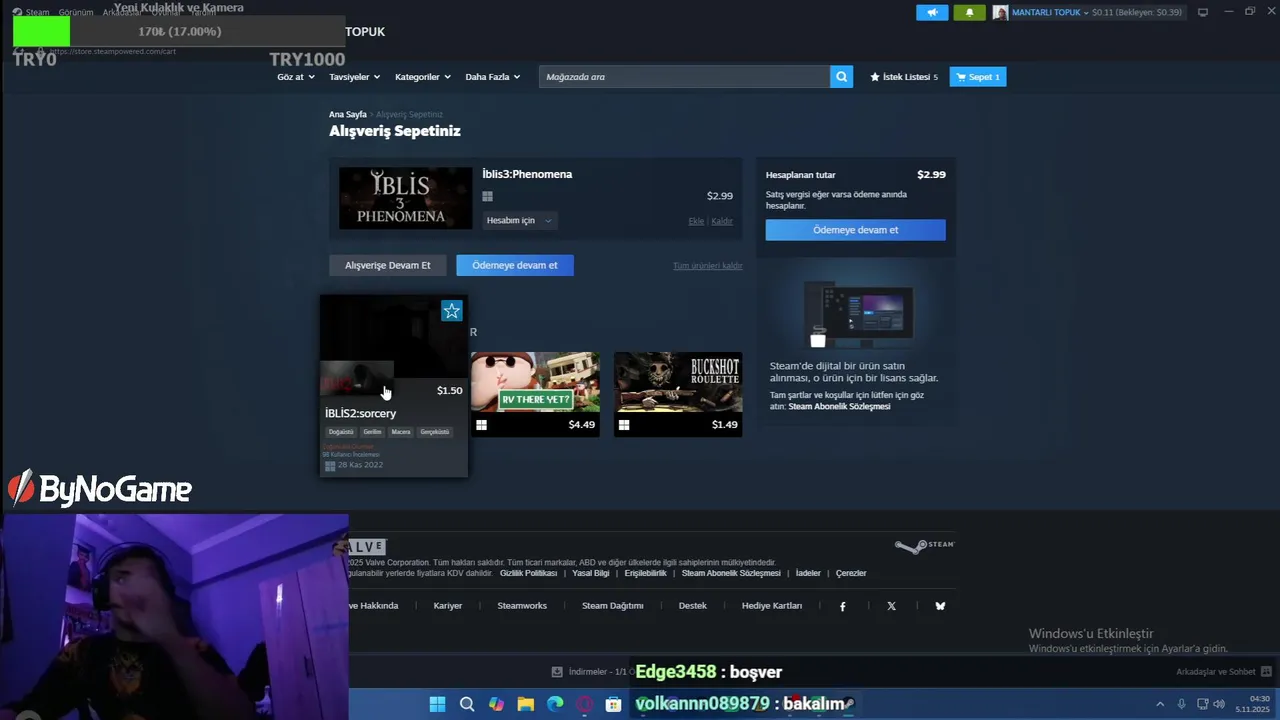Open the Görünüm menu
The height and width of the screenshot is (720, 1280).
pyautogui.click(x=76, y=12)
